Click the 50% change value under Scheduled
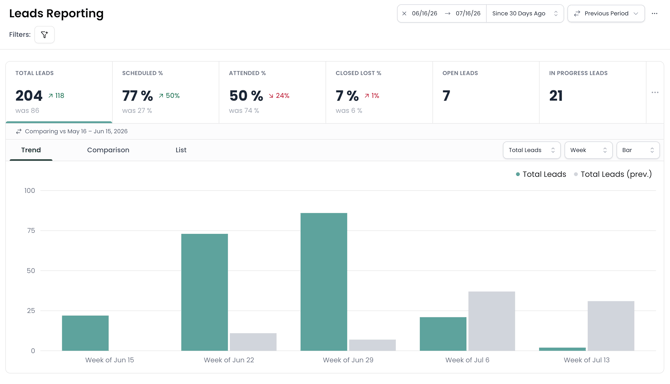 (x=173, y=96)
